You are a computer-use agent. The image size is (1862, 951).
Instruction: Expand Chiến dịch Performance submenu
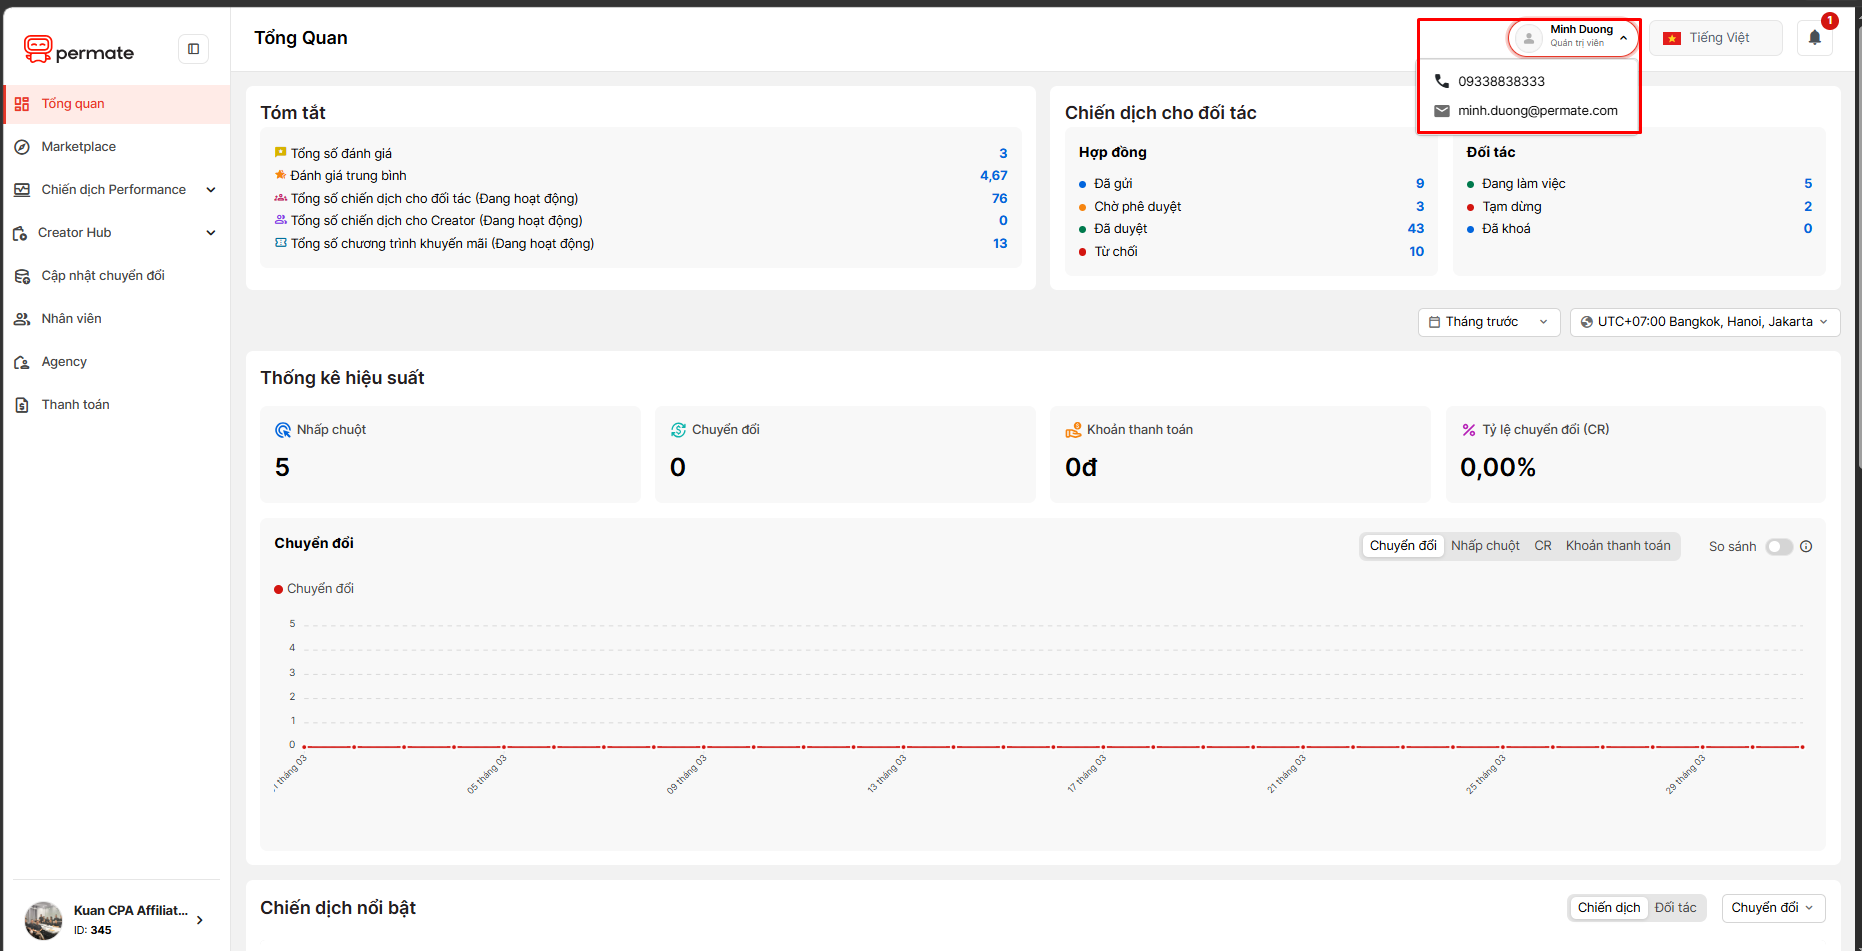[211, 190]
